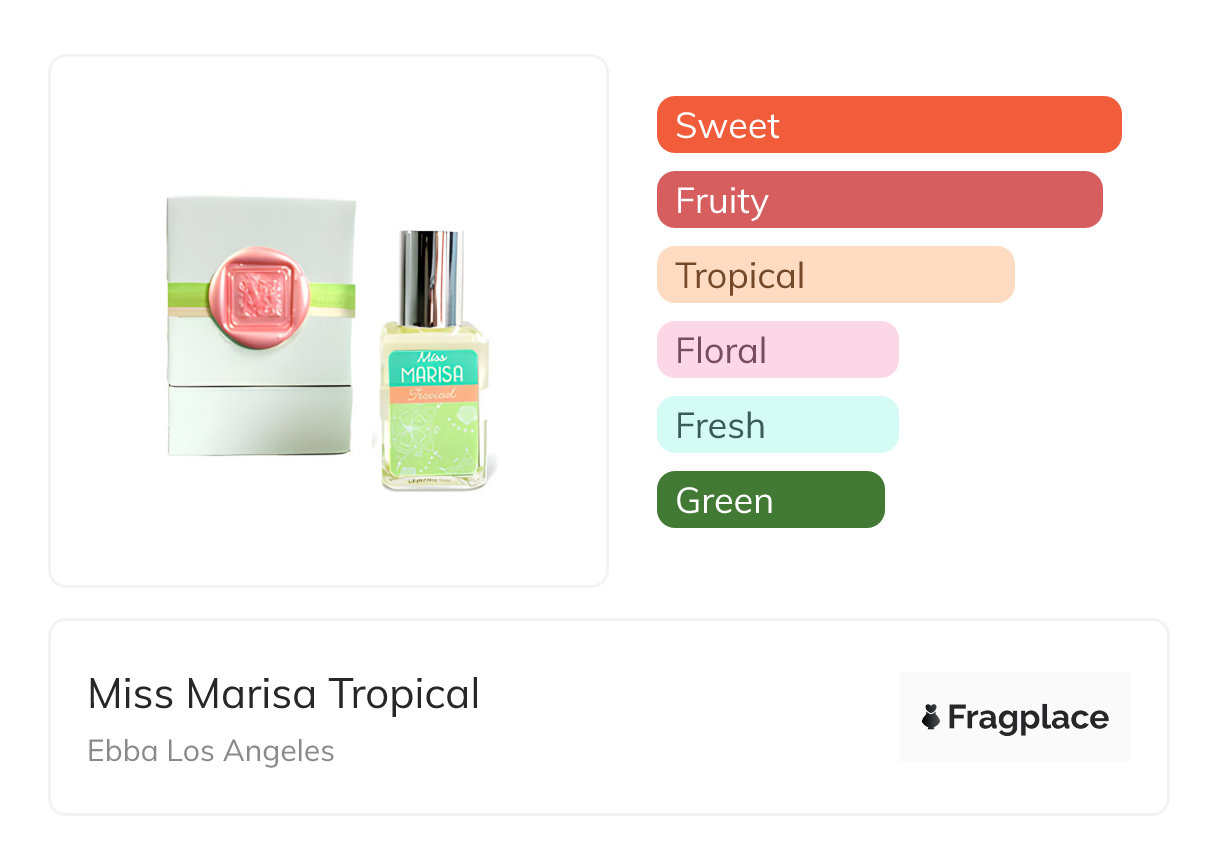Click the empty area of the product info card
The image size is (1218, 864).
pos(680,720)
